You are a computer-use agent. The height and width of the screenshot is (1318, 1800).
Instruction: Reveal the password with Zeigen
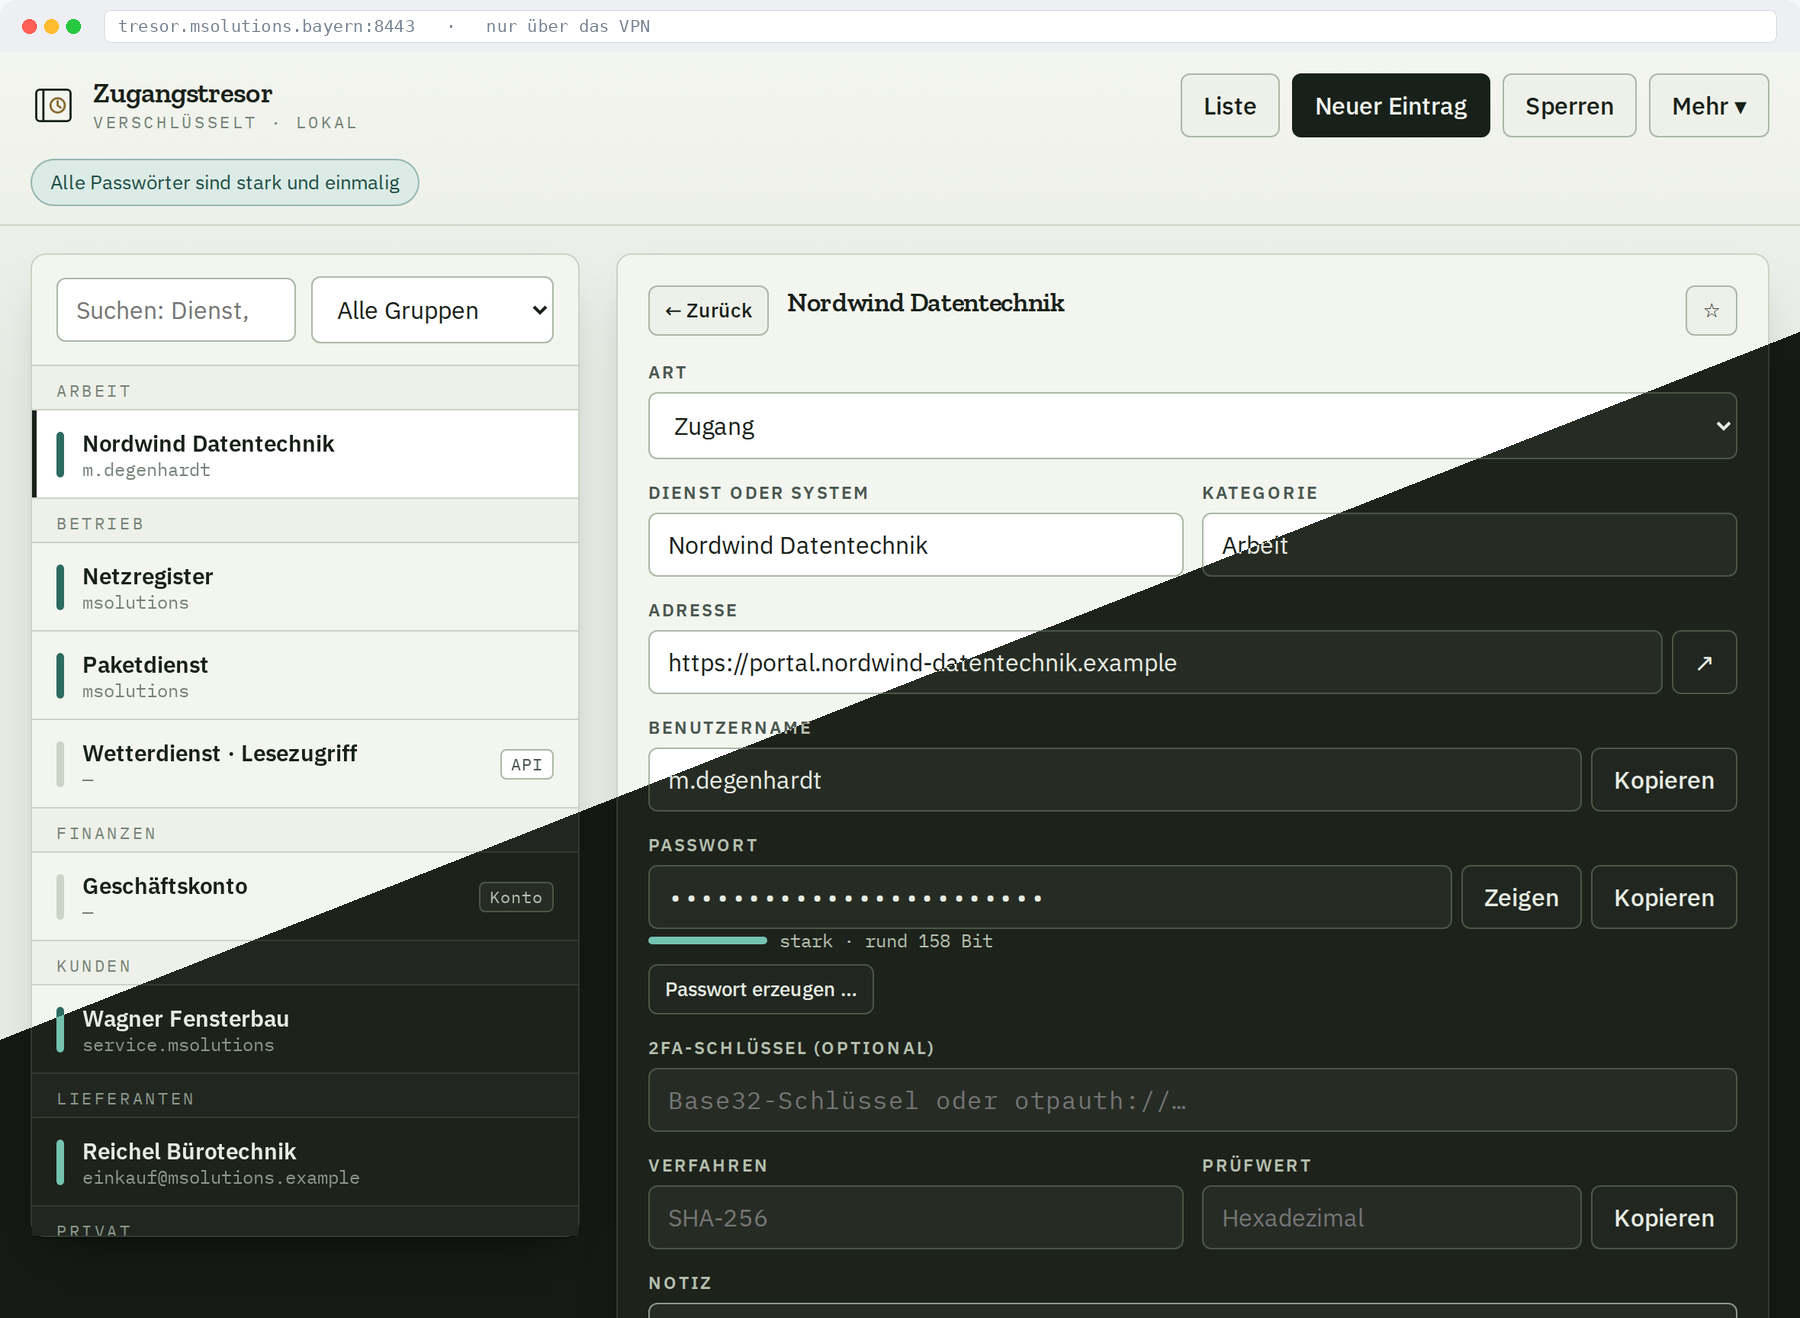pos(1520,897)
